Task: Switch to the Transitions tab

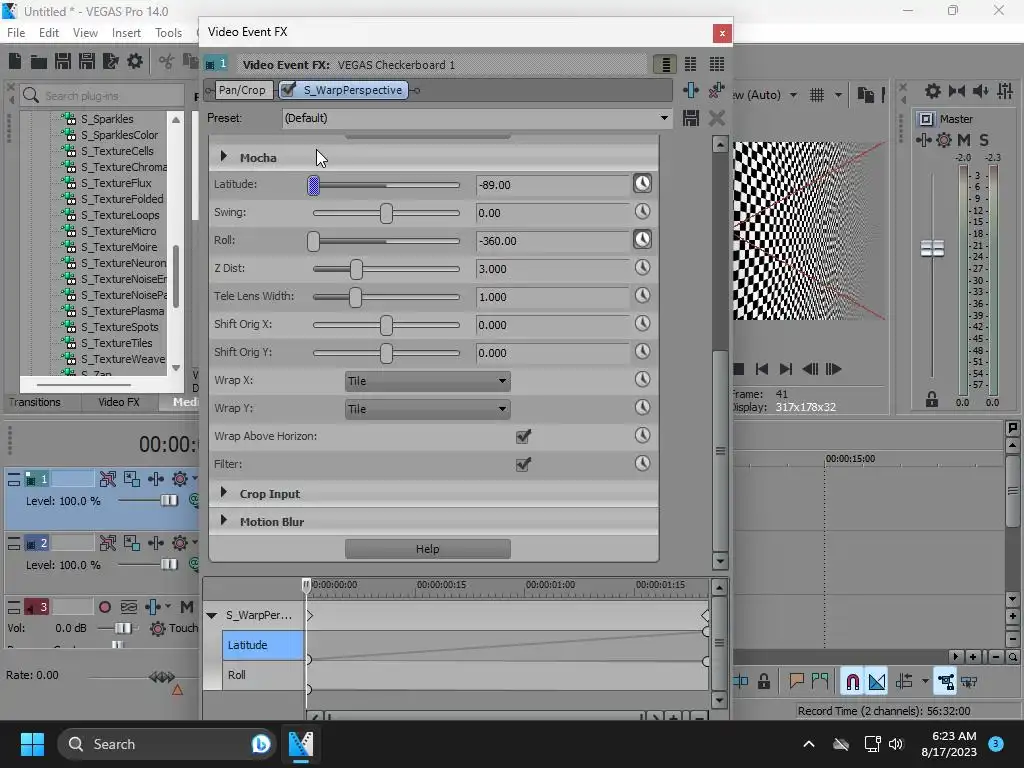Action: point(35,402)
